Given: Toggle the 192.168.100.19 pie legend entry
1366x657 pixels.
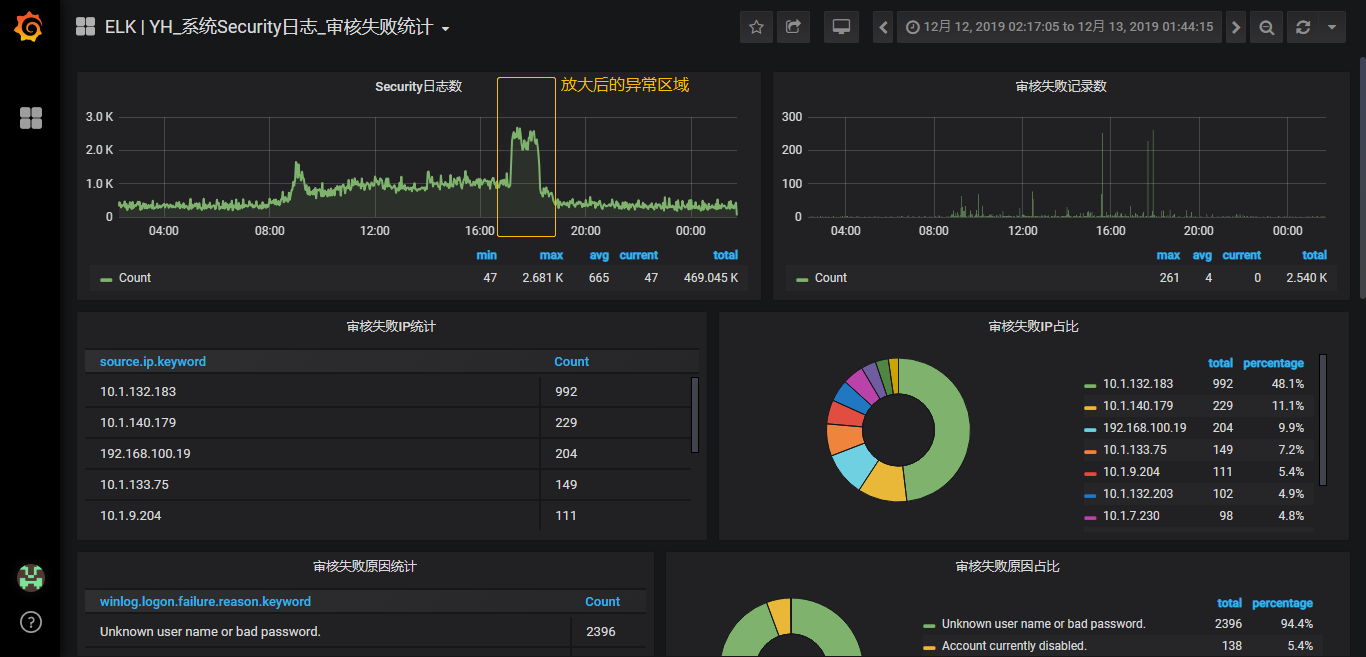Looking at the screenshot, I should pyautogui.click(x=1144, y=428).
